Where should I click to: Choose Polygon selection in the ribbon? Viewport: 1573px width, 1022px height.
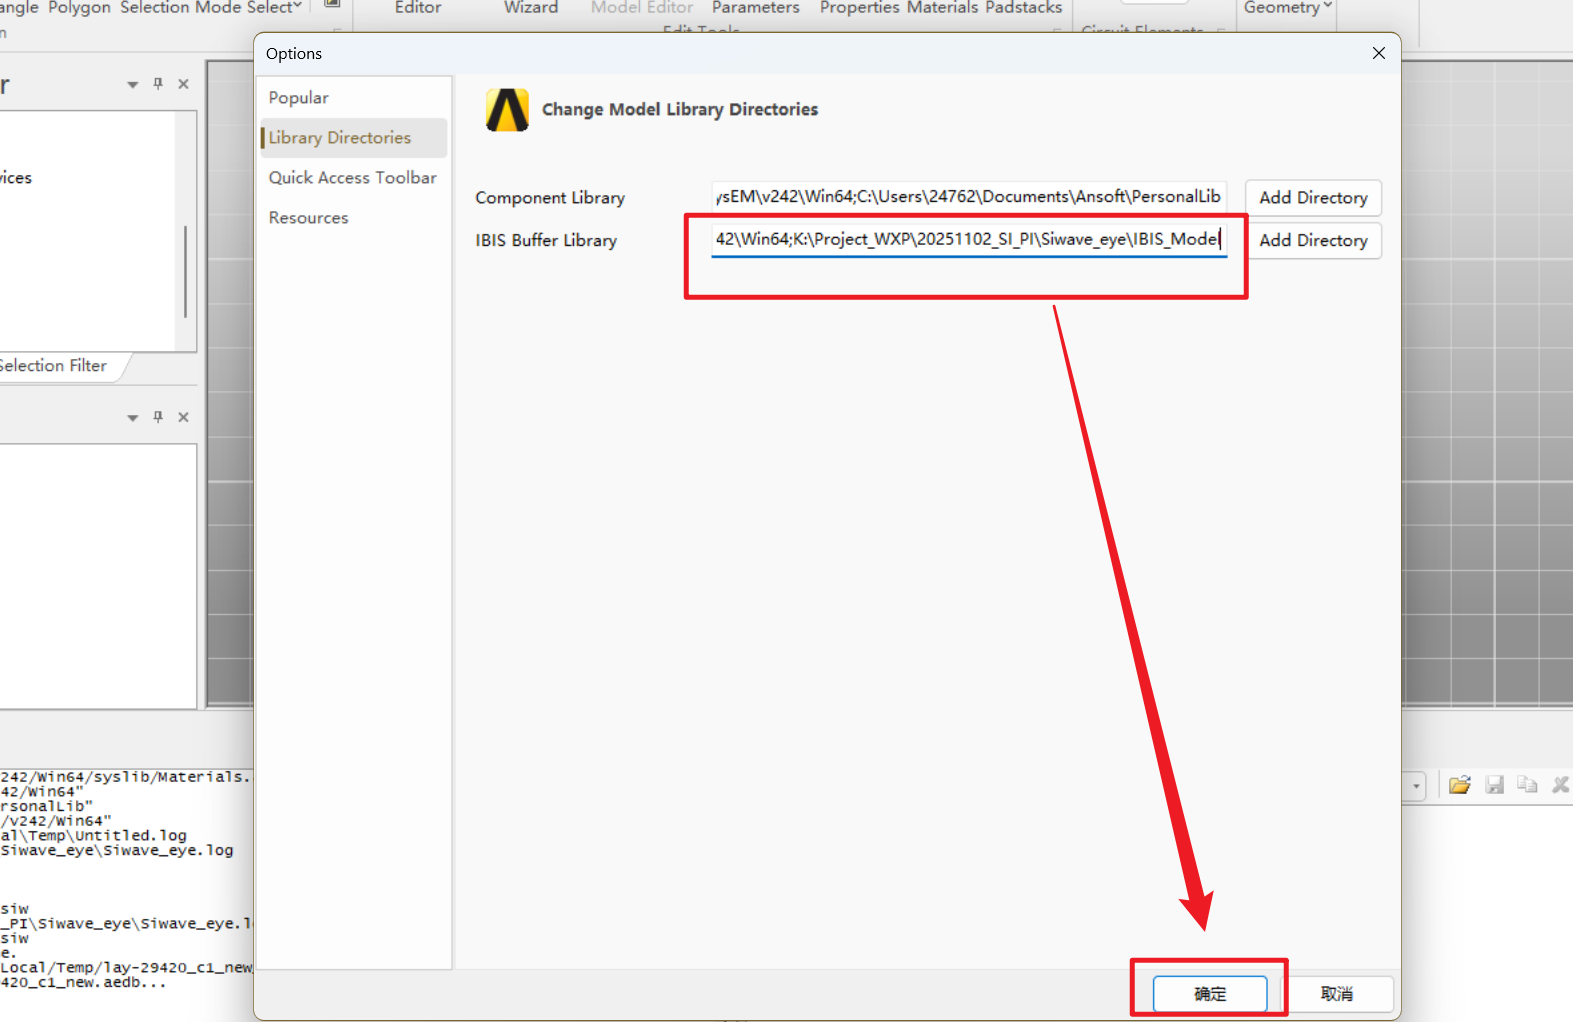click(79, 8)
